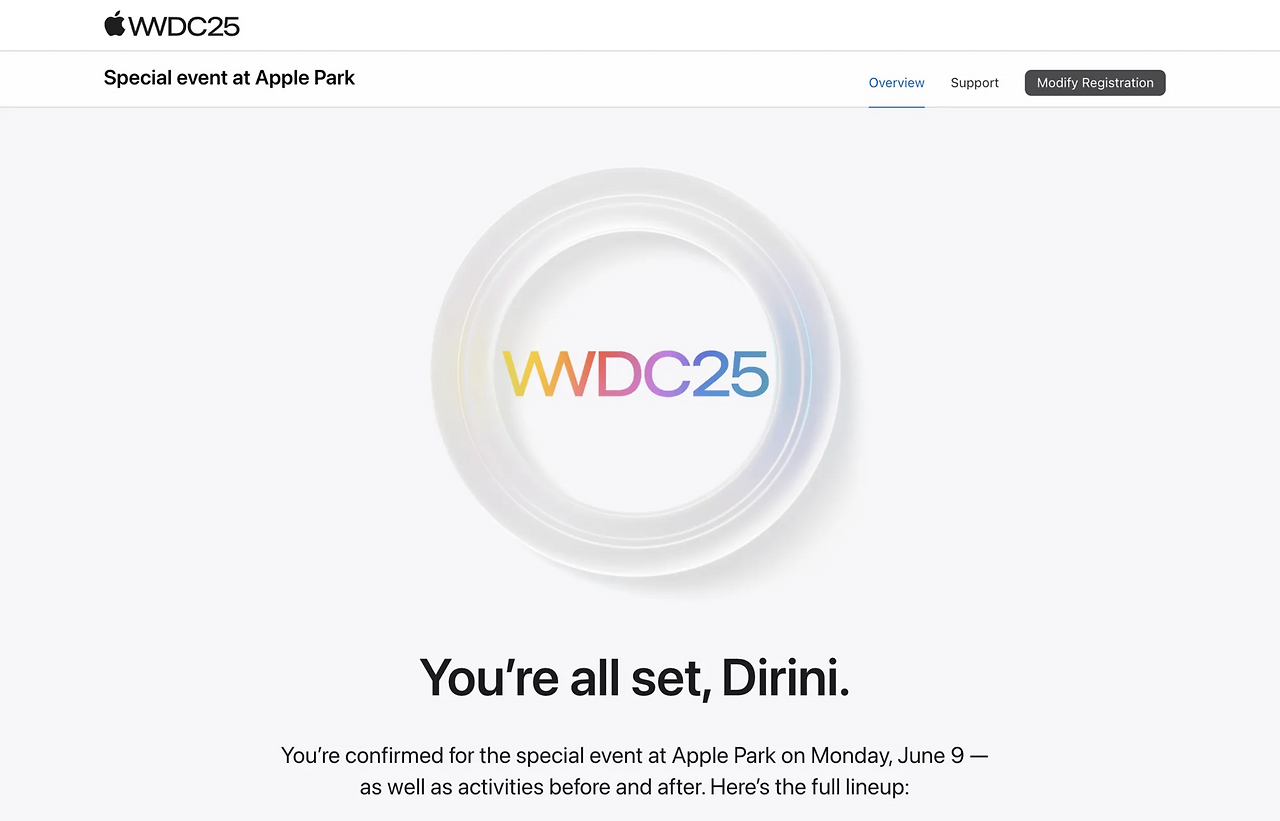Click the blue 25 in the hero logo
This screenshot has width=1280, height=821.
[730, 374]
